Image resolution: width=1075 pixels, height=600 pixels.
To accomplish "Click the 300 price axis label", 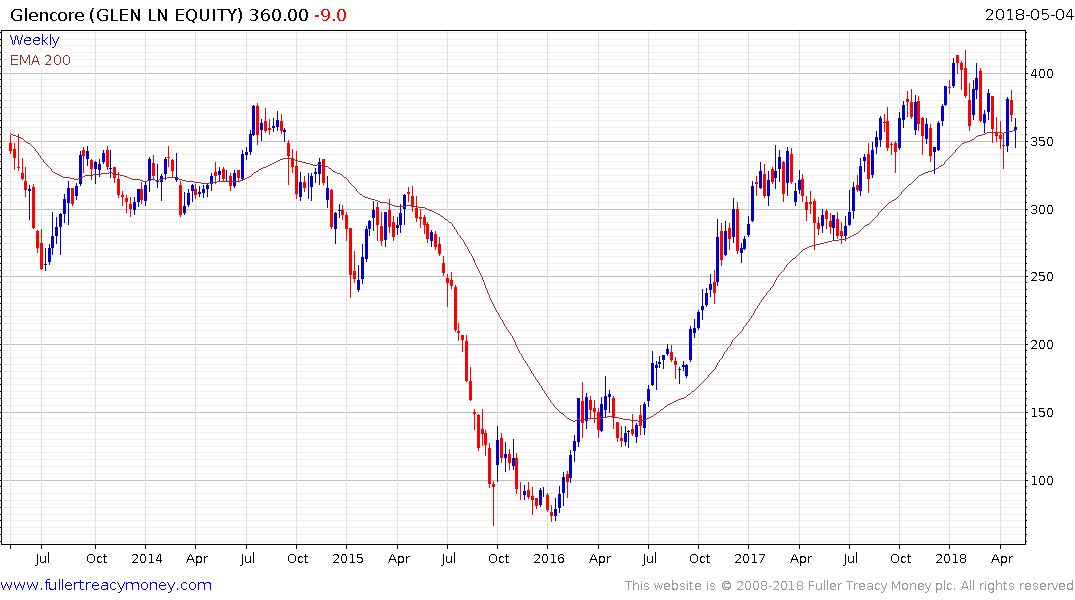I will 1042,209.
